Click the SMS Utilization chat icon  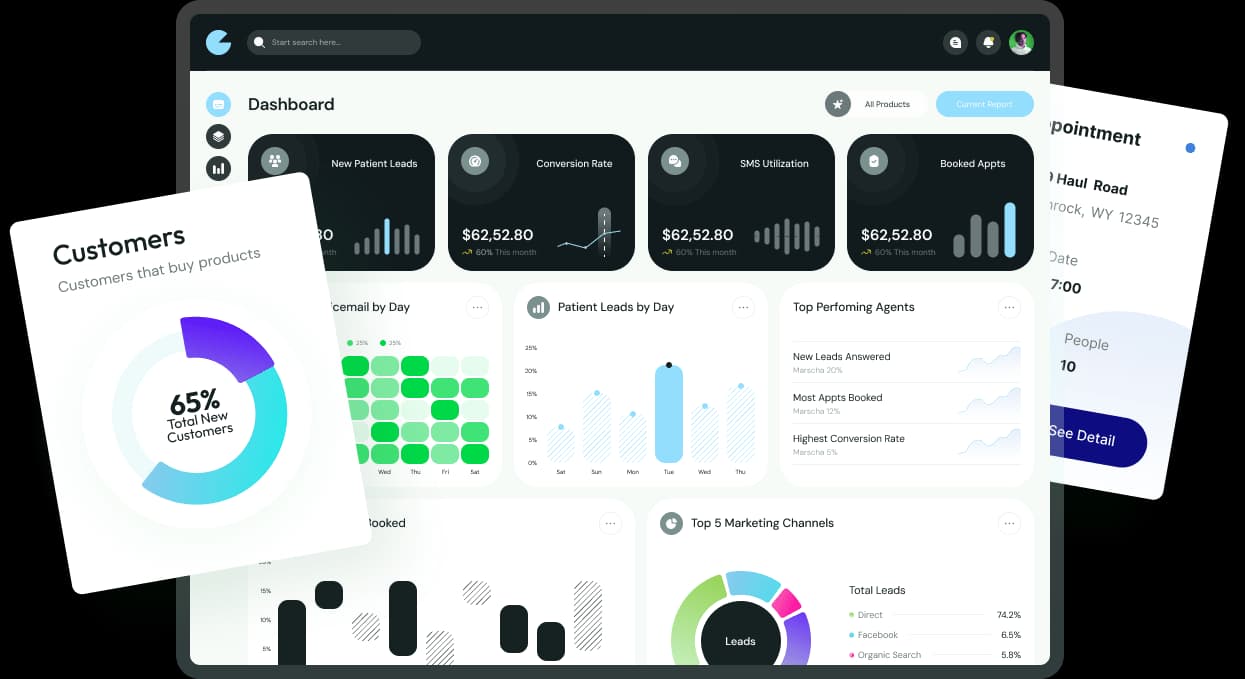pos(675,161)
